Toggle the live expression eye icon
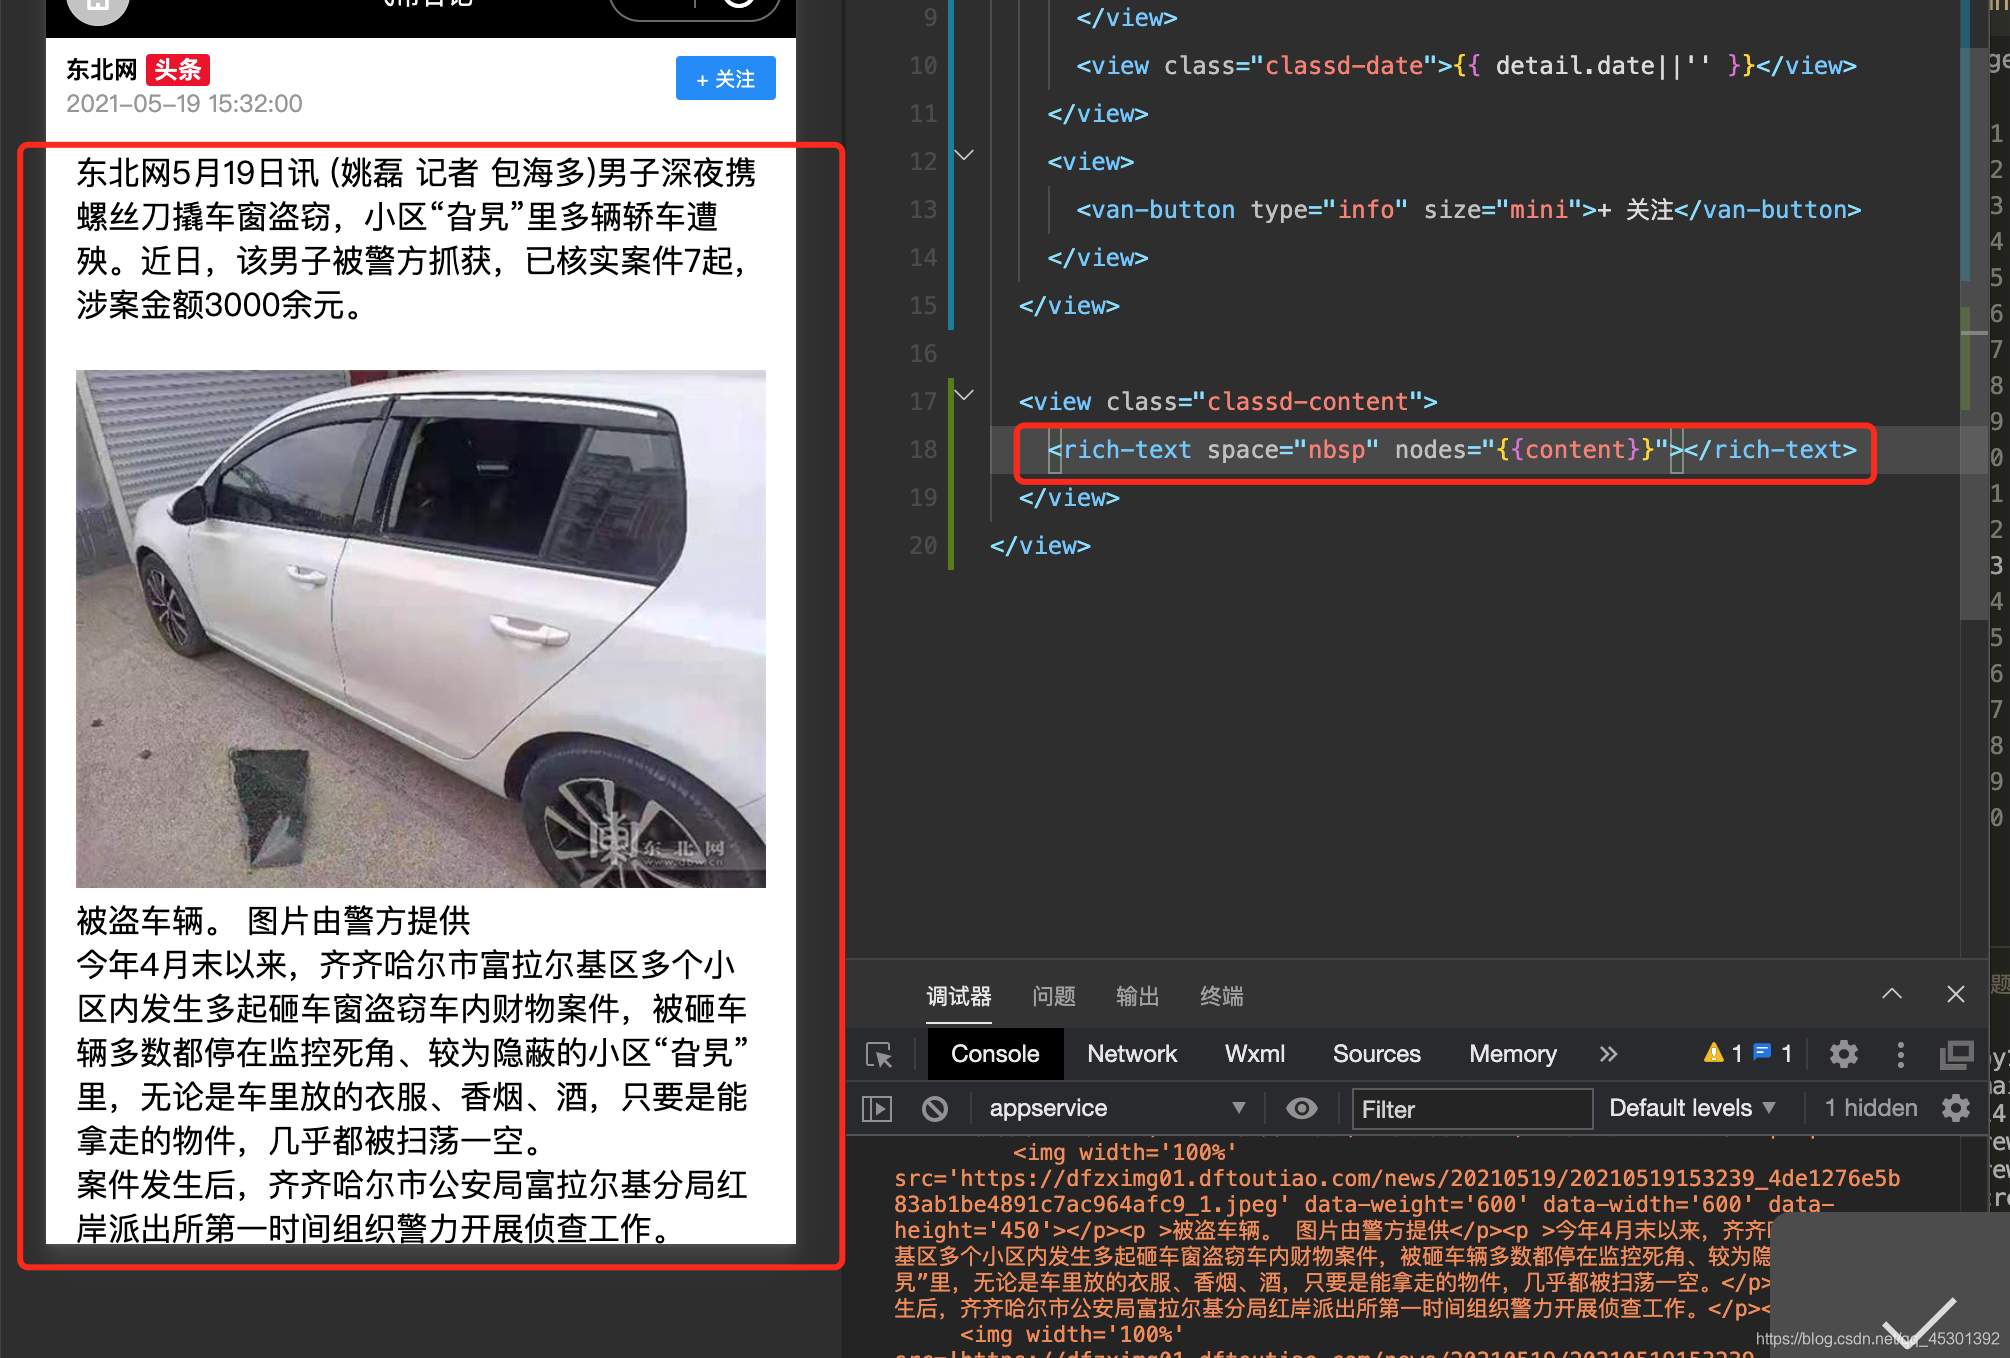 [x=1301, y=1108]
